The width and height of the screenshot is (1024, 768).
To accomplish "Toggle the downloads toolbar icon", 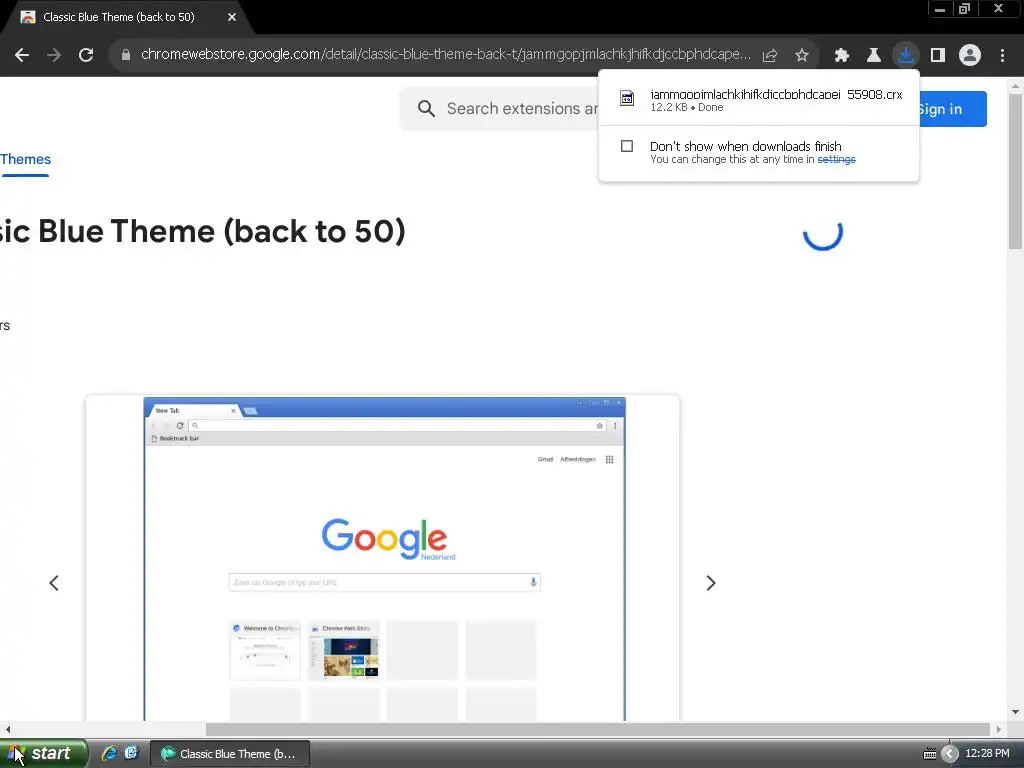I will [906, 55].
